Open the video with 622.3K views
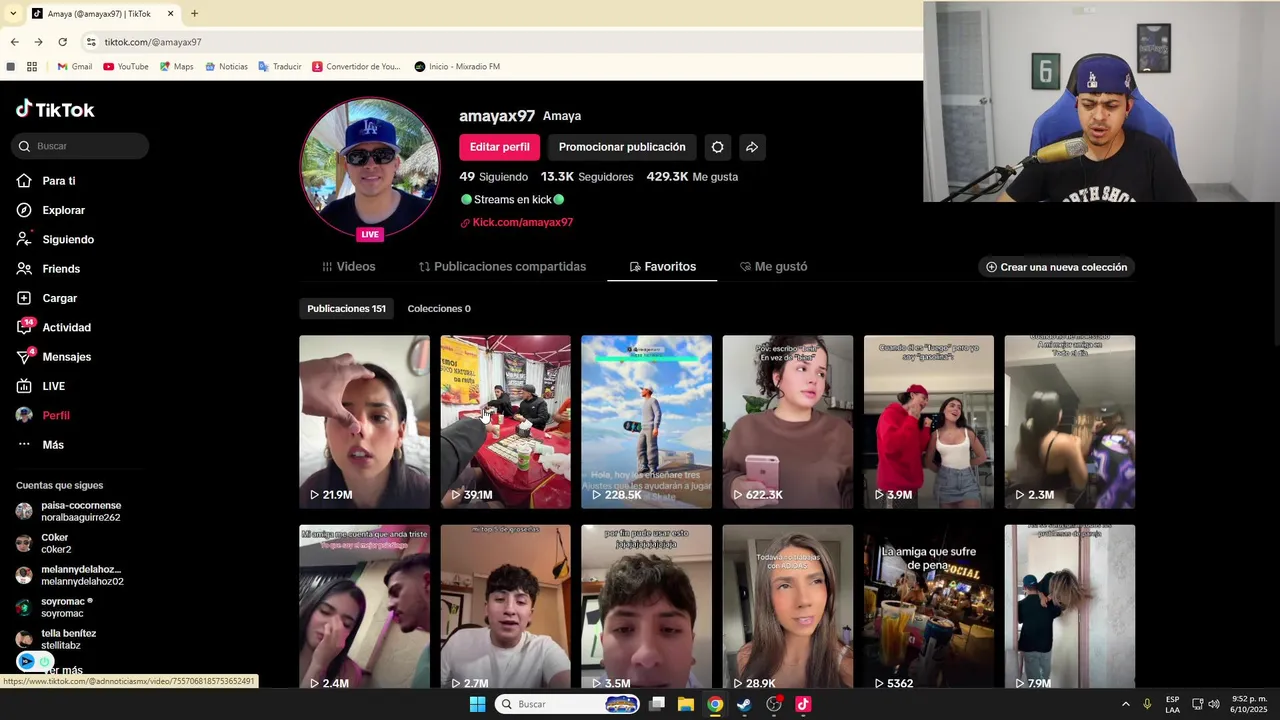Image resolution: width=1280 pixels, height=720 pixels. [787, 421]
